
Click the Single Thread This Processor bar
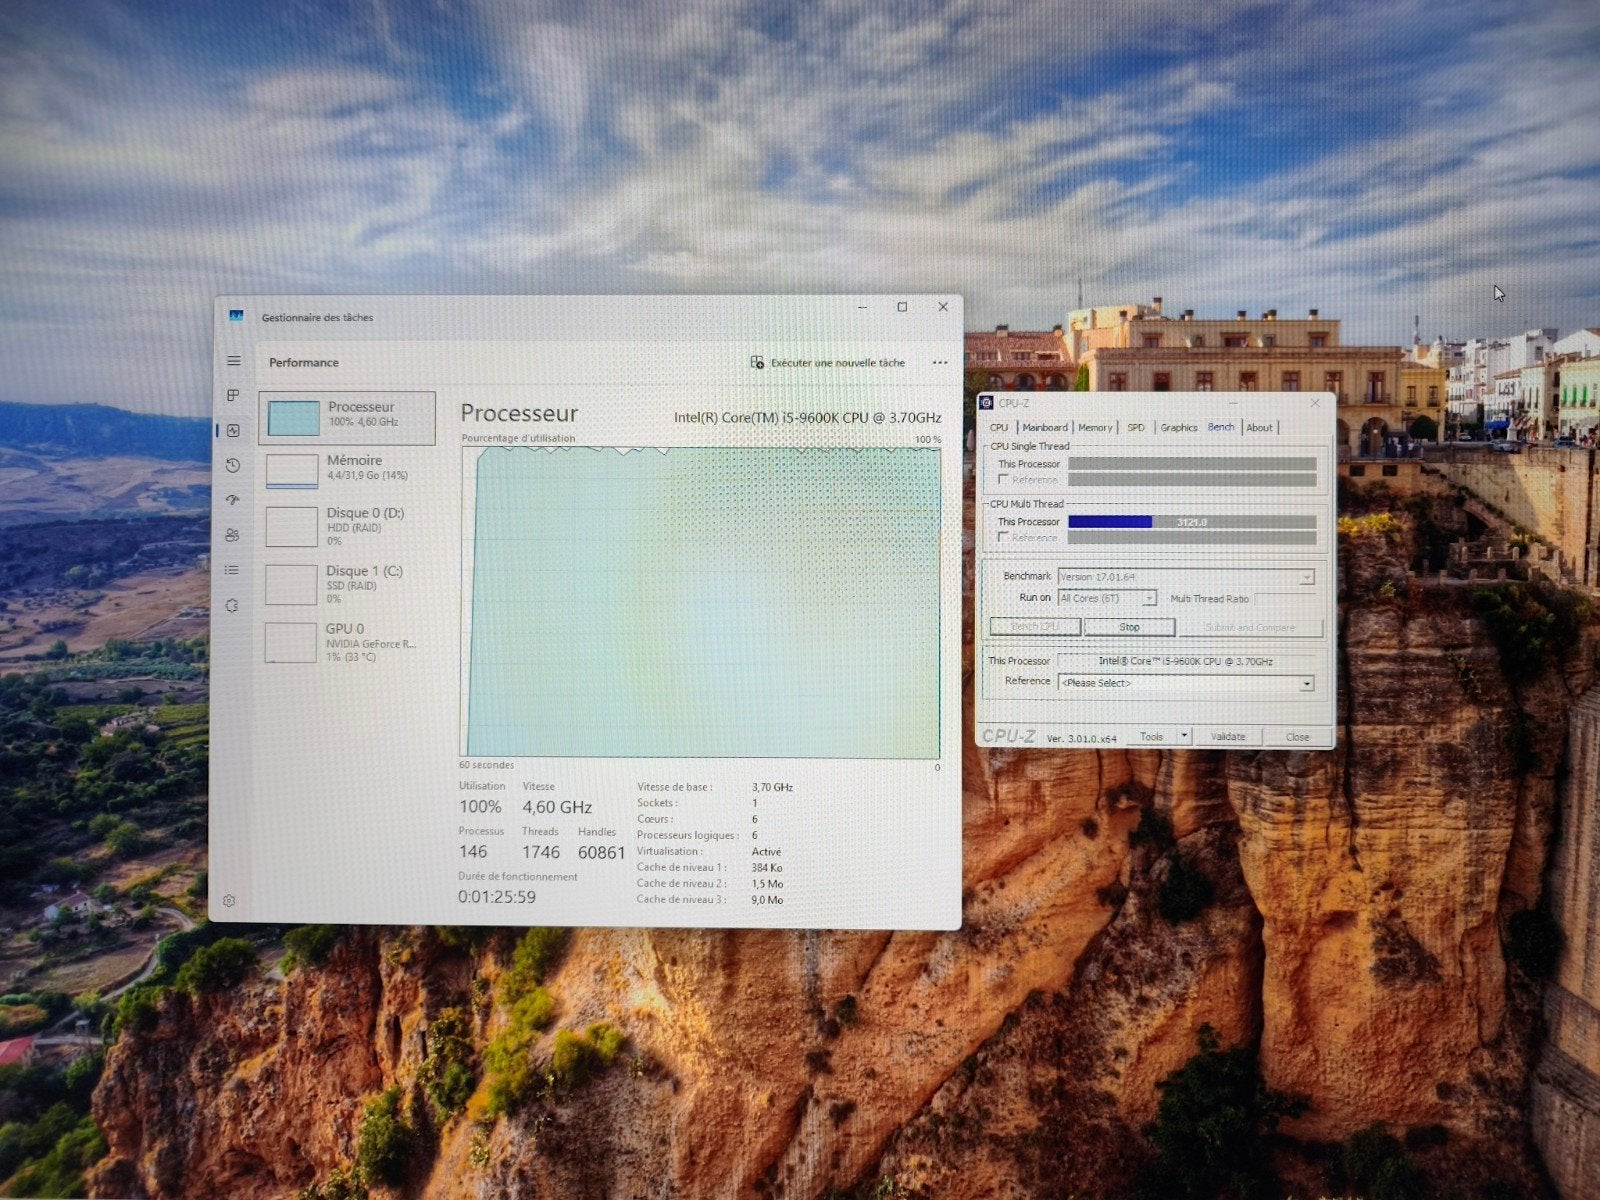tap(1192, 464)
